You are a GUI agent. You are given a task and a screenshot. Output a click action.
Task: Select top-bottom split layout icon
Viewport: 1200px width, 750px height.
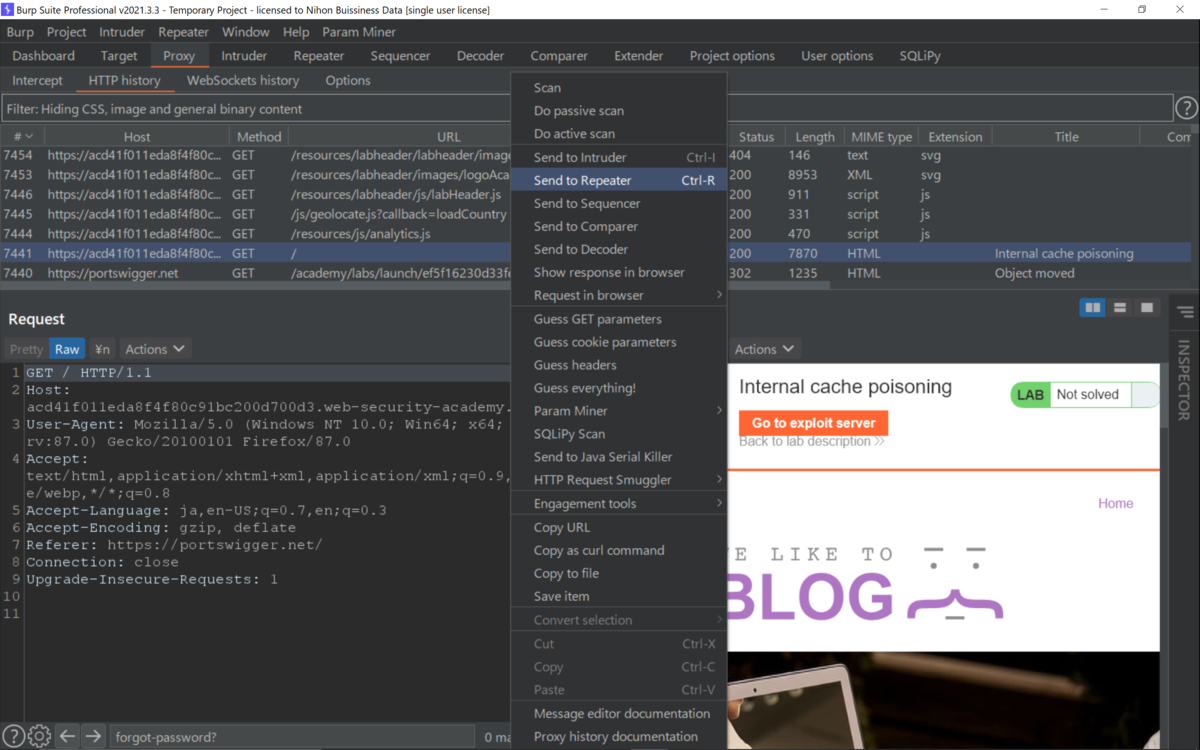pyautogui.click(x=1120, y=308)
